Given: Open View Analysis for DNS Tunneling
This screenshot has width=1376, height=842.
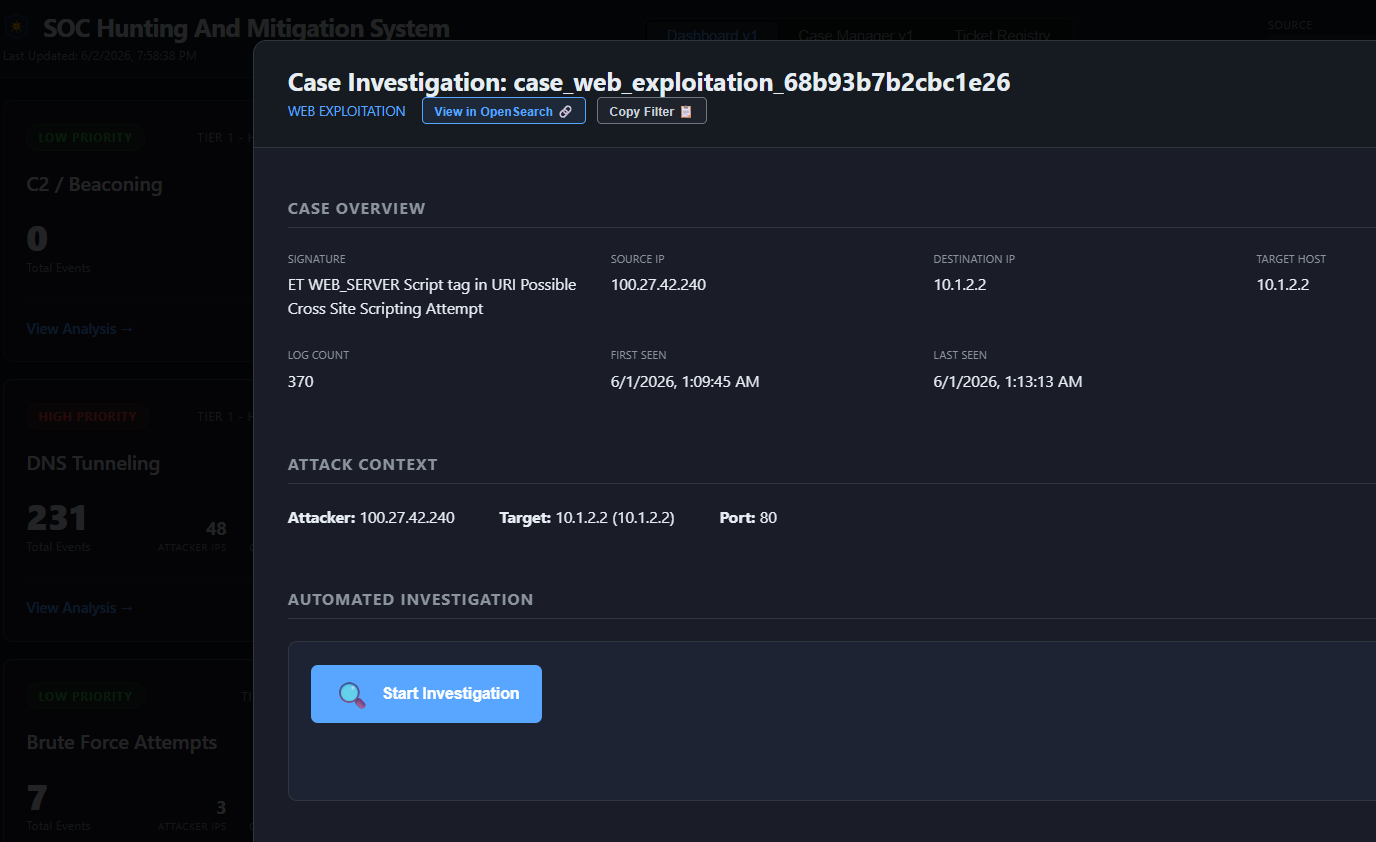Looking at the screenshot, I should 80,608.
